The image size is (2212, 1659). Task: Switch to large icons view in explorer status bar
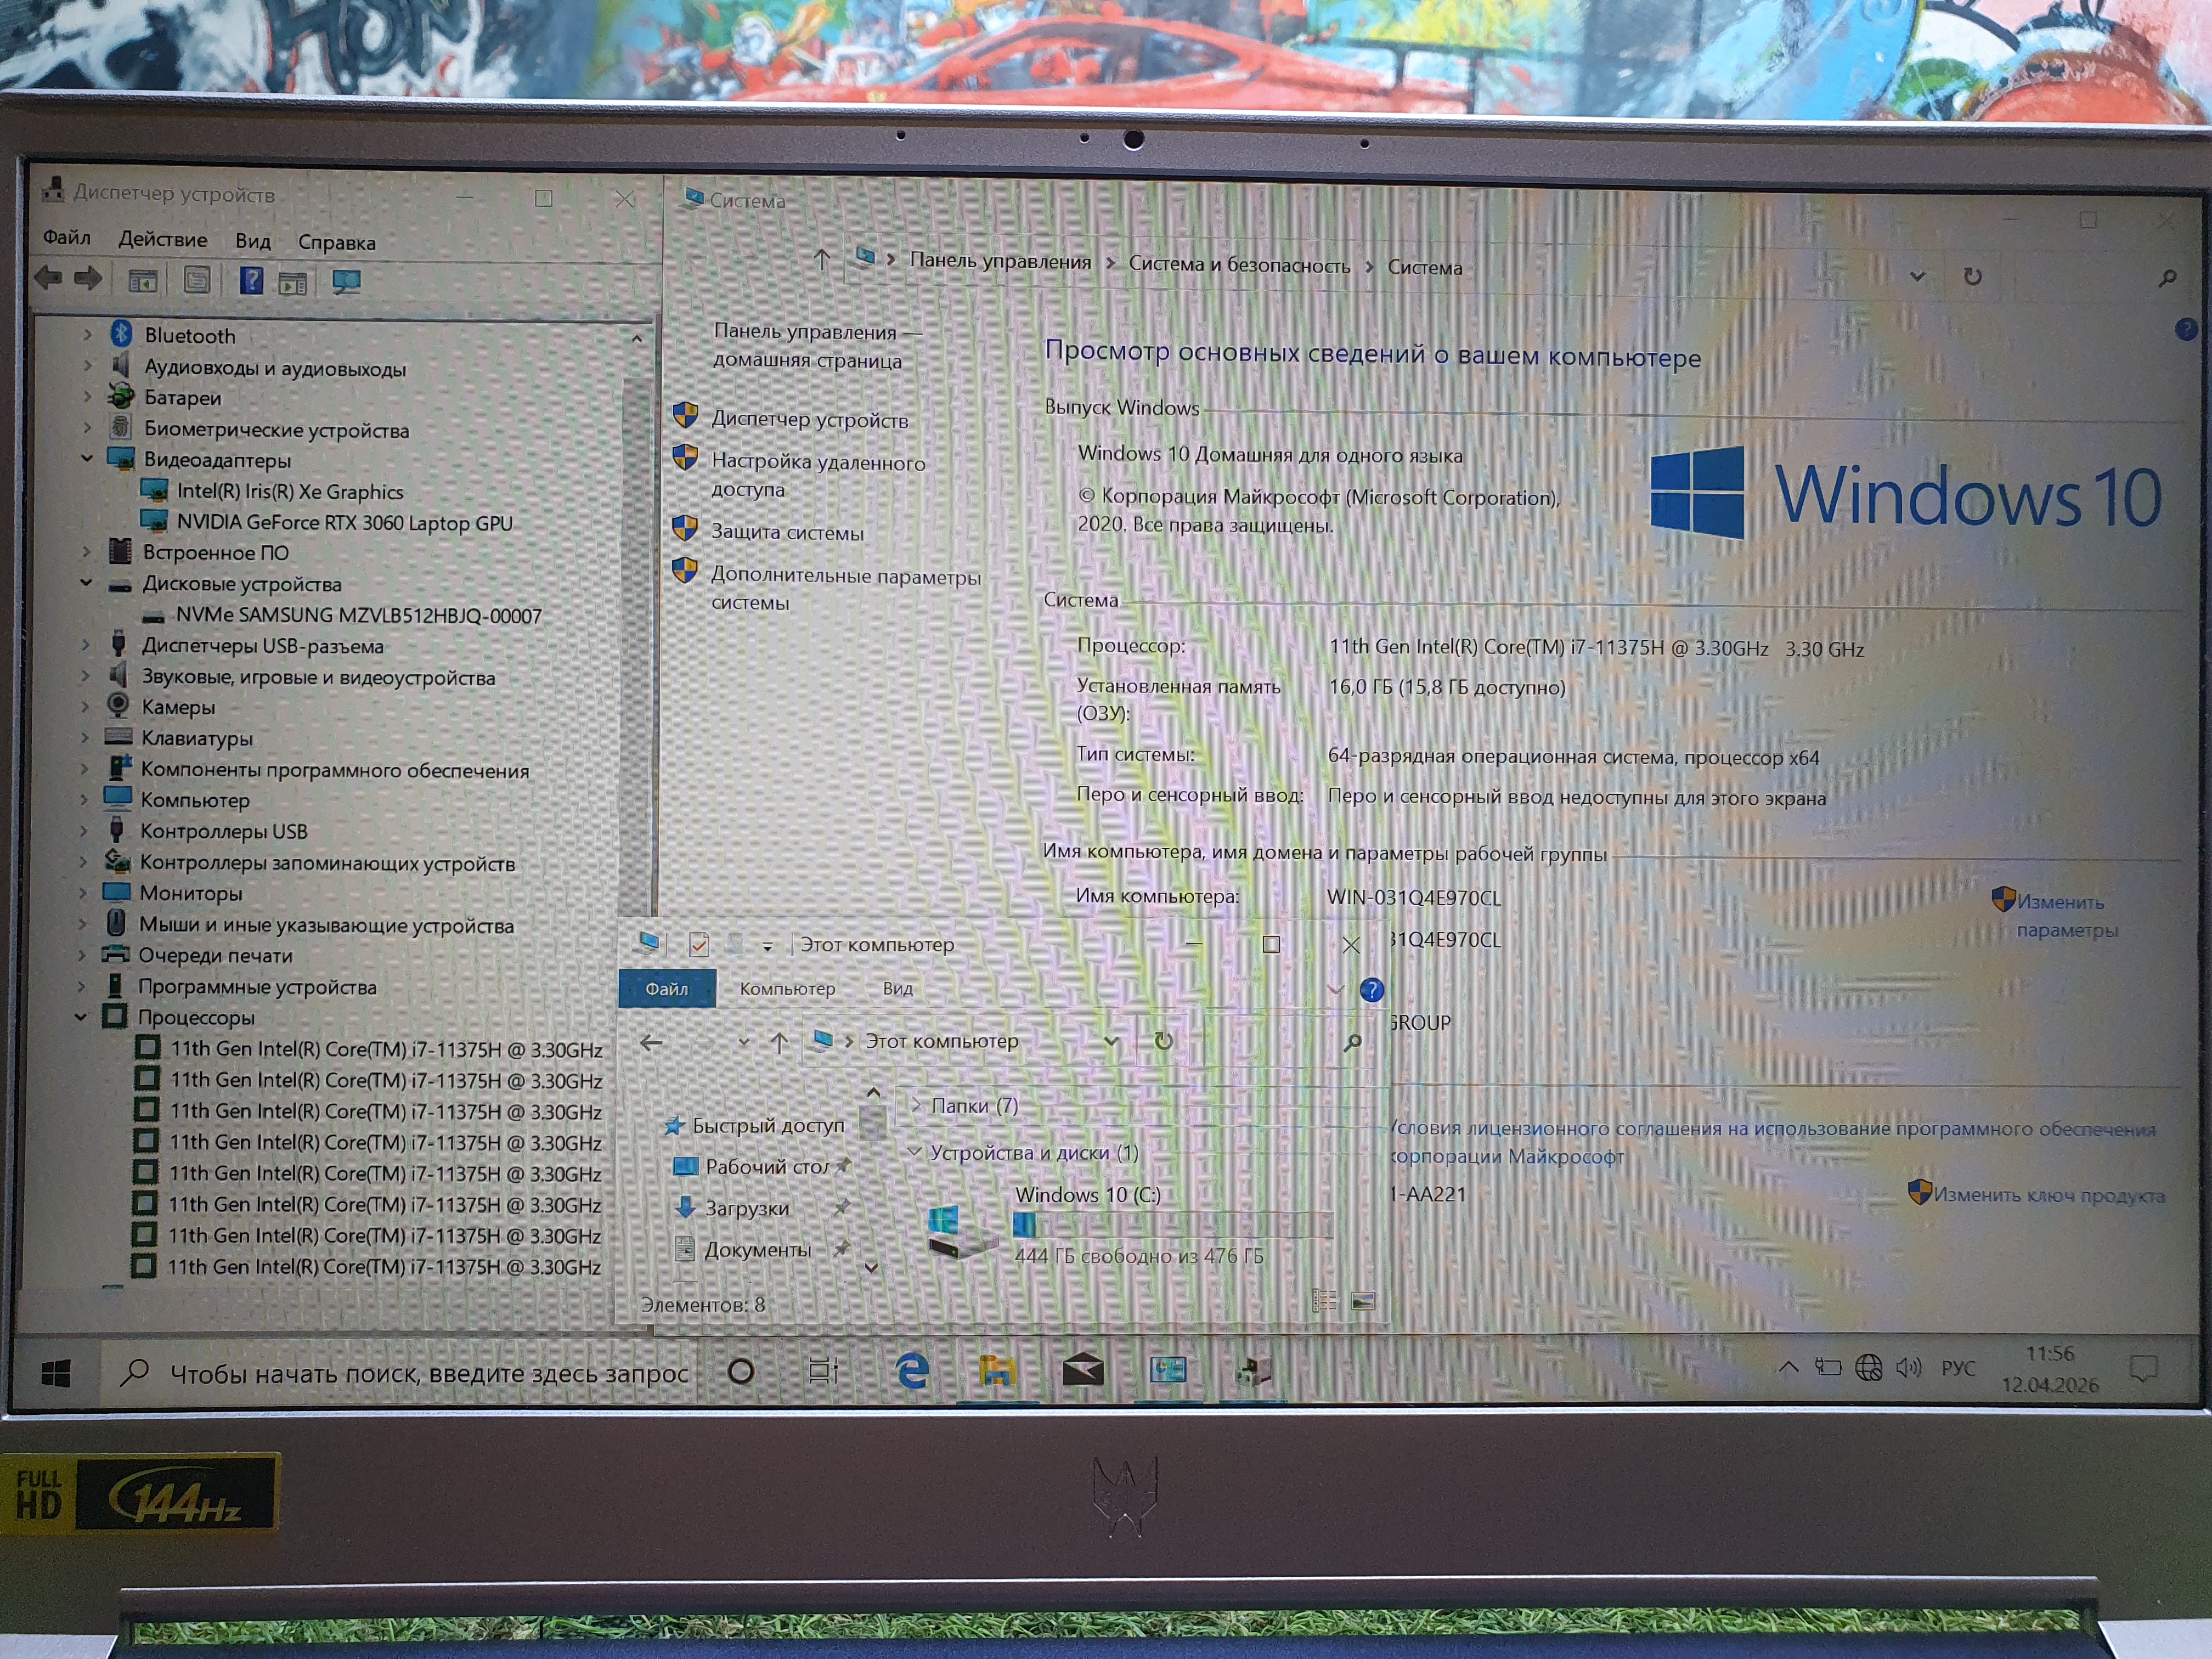pos(1362,1301)
